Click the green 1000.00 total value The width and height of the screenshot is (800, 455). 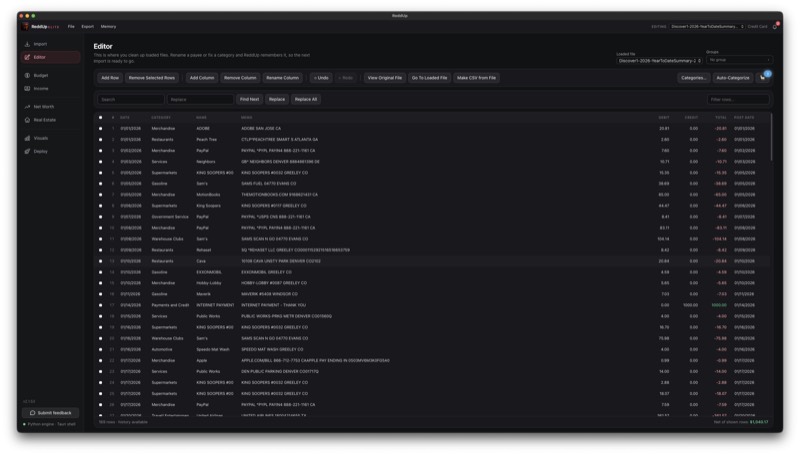click(719, 306)
